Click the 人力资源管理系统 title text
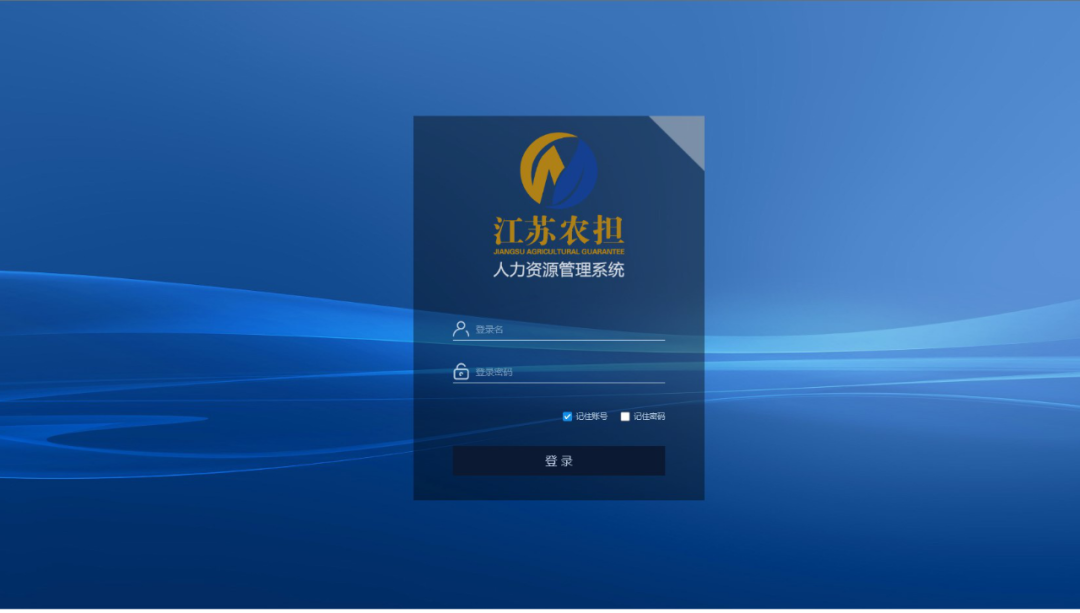The image size is (1080, 613). [559, 270]
